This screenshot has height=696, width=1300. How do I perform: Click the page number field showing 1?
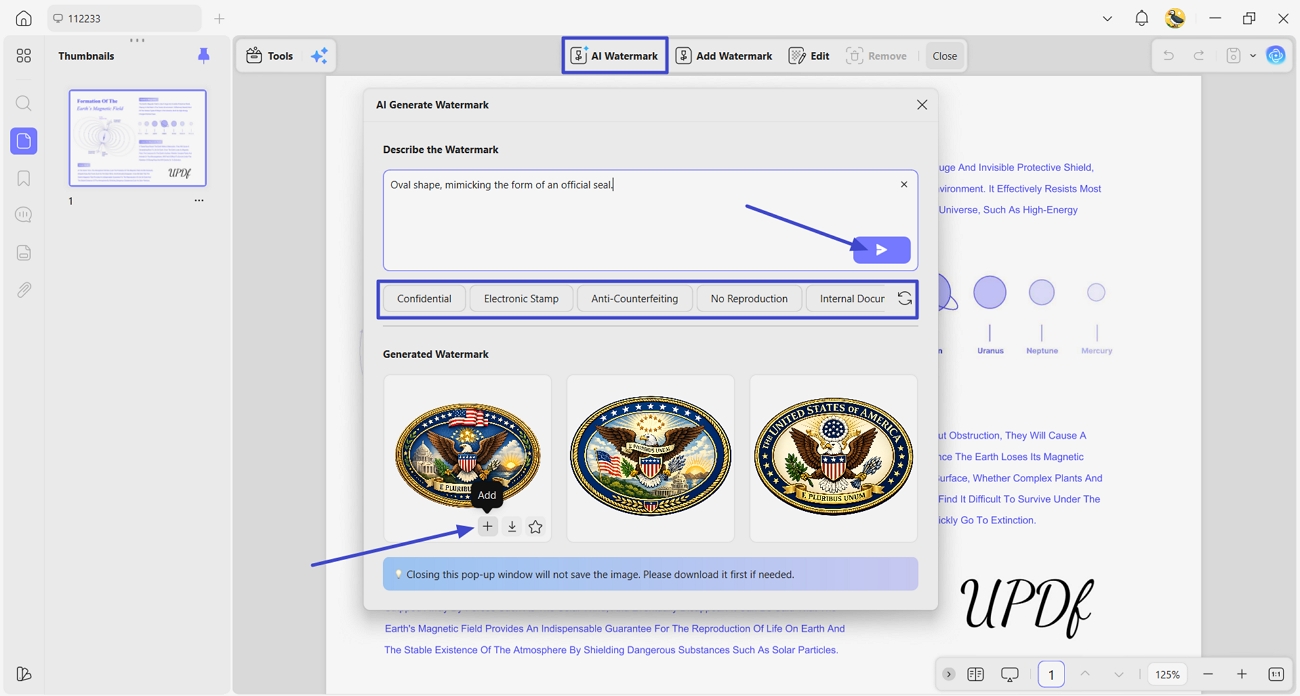pos(1051,674)
